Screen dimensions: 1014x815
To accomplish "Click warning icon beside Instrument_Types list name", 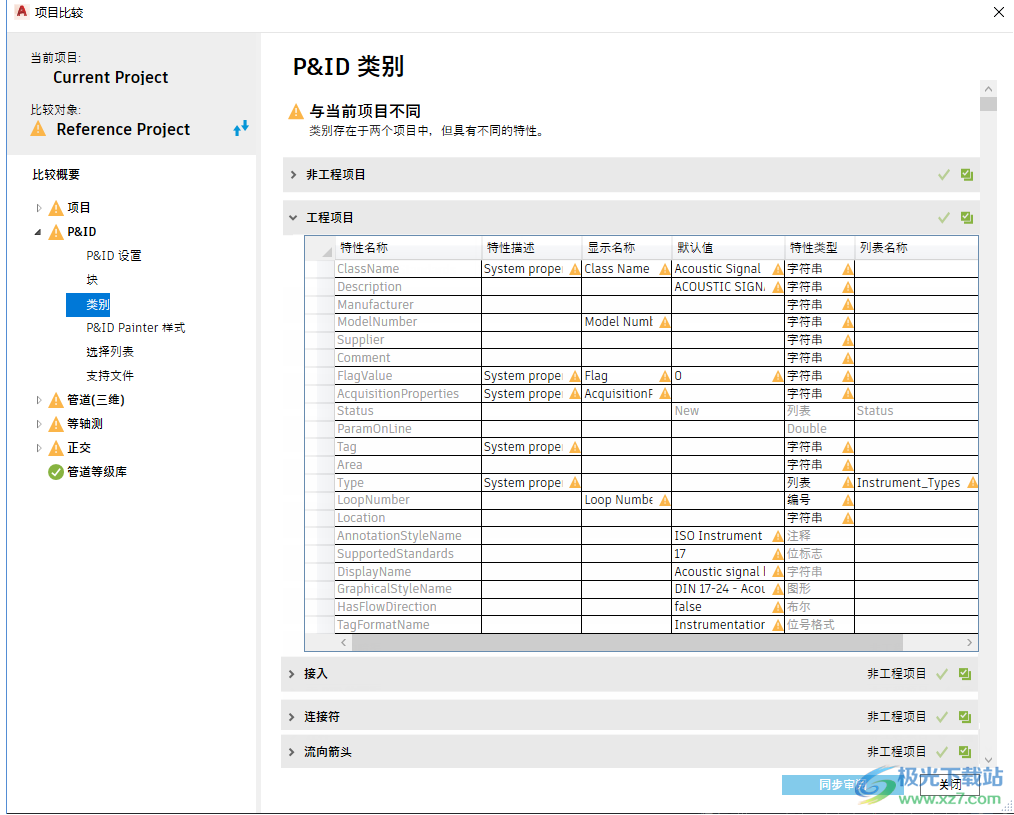I will click(x=972, y=483).
